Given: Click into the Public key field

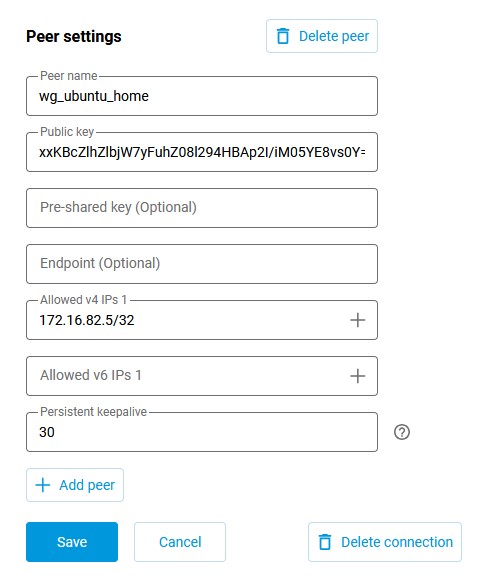Looking at the screenshot, I should (x=202, y=152).
